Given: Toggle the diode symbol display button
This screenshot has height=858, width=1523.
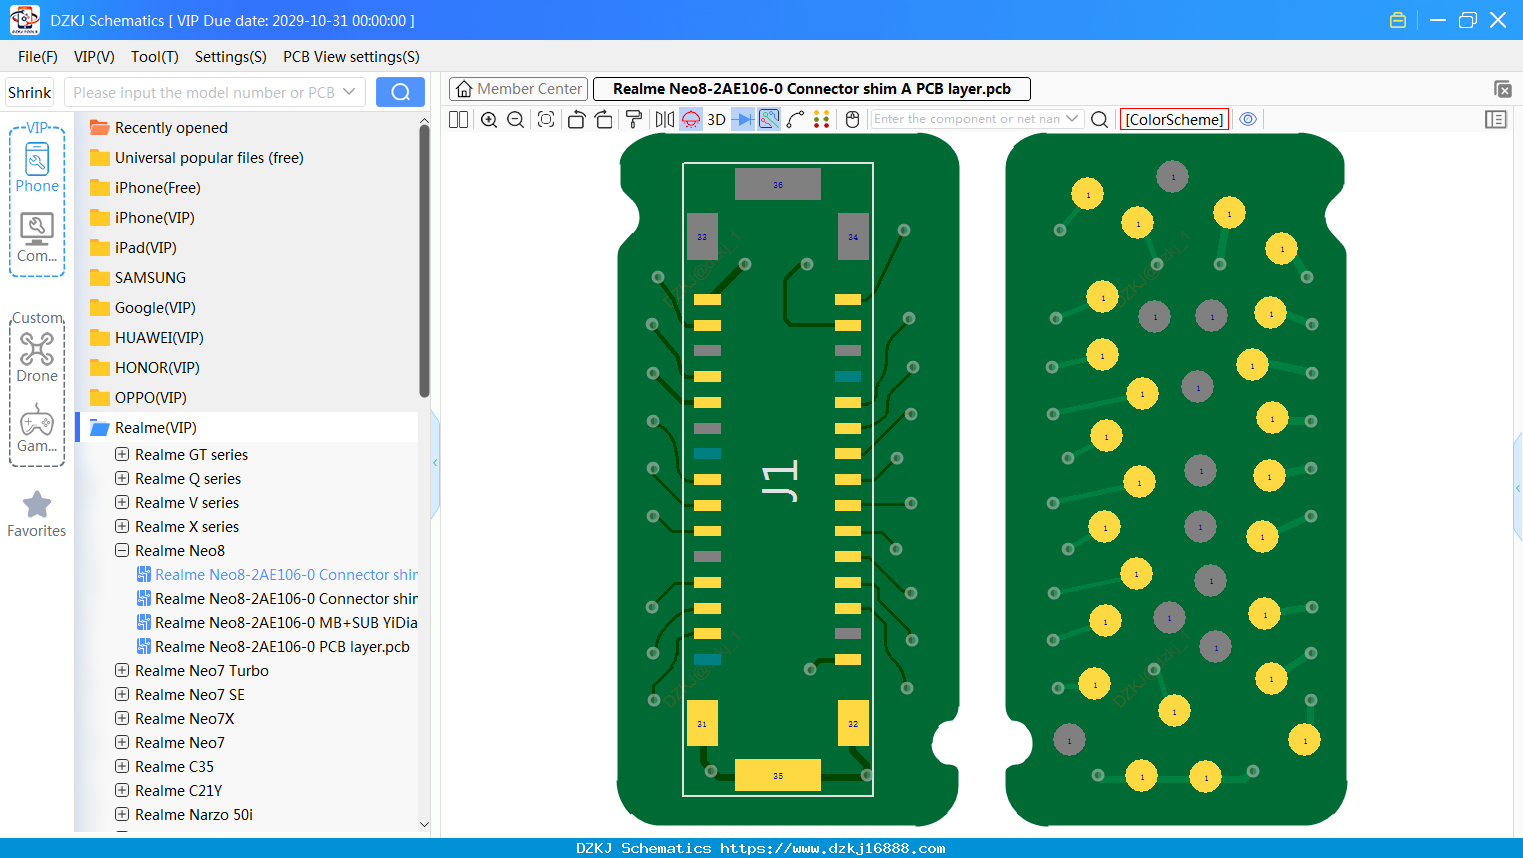Looking at the screenshot, I should point(743,119).
